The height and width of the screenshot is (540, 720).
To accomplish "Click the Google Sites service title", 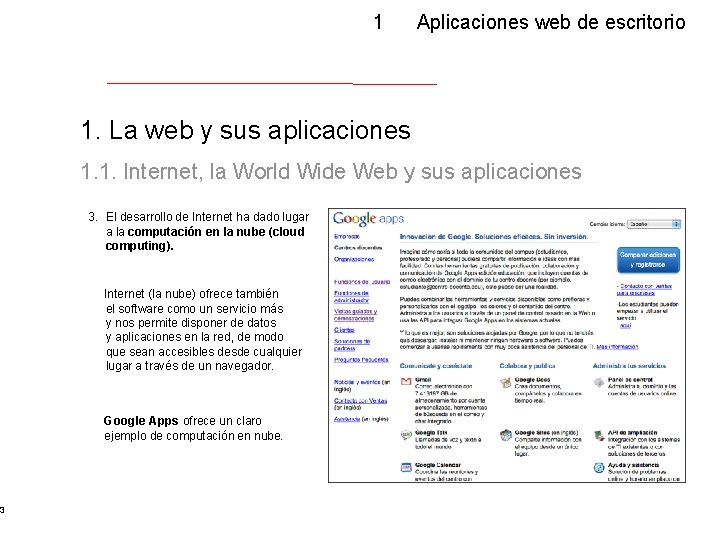I will (x=532, y=433).
